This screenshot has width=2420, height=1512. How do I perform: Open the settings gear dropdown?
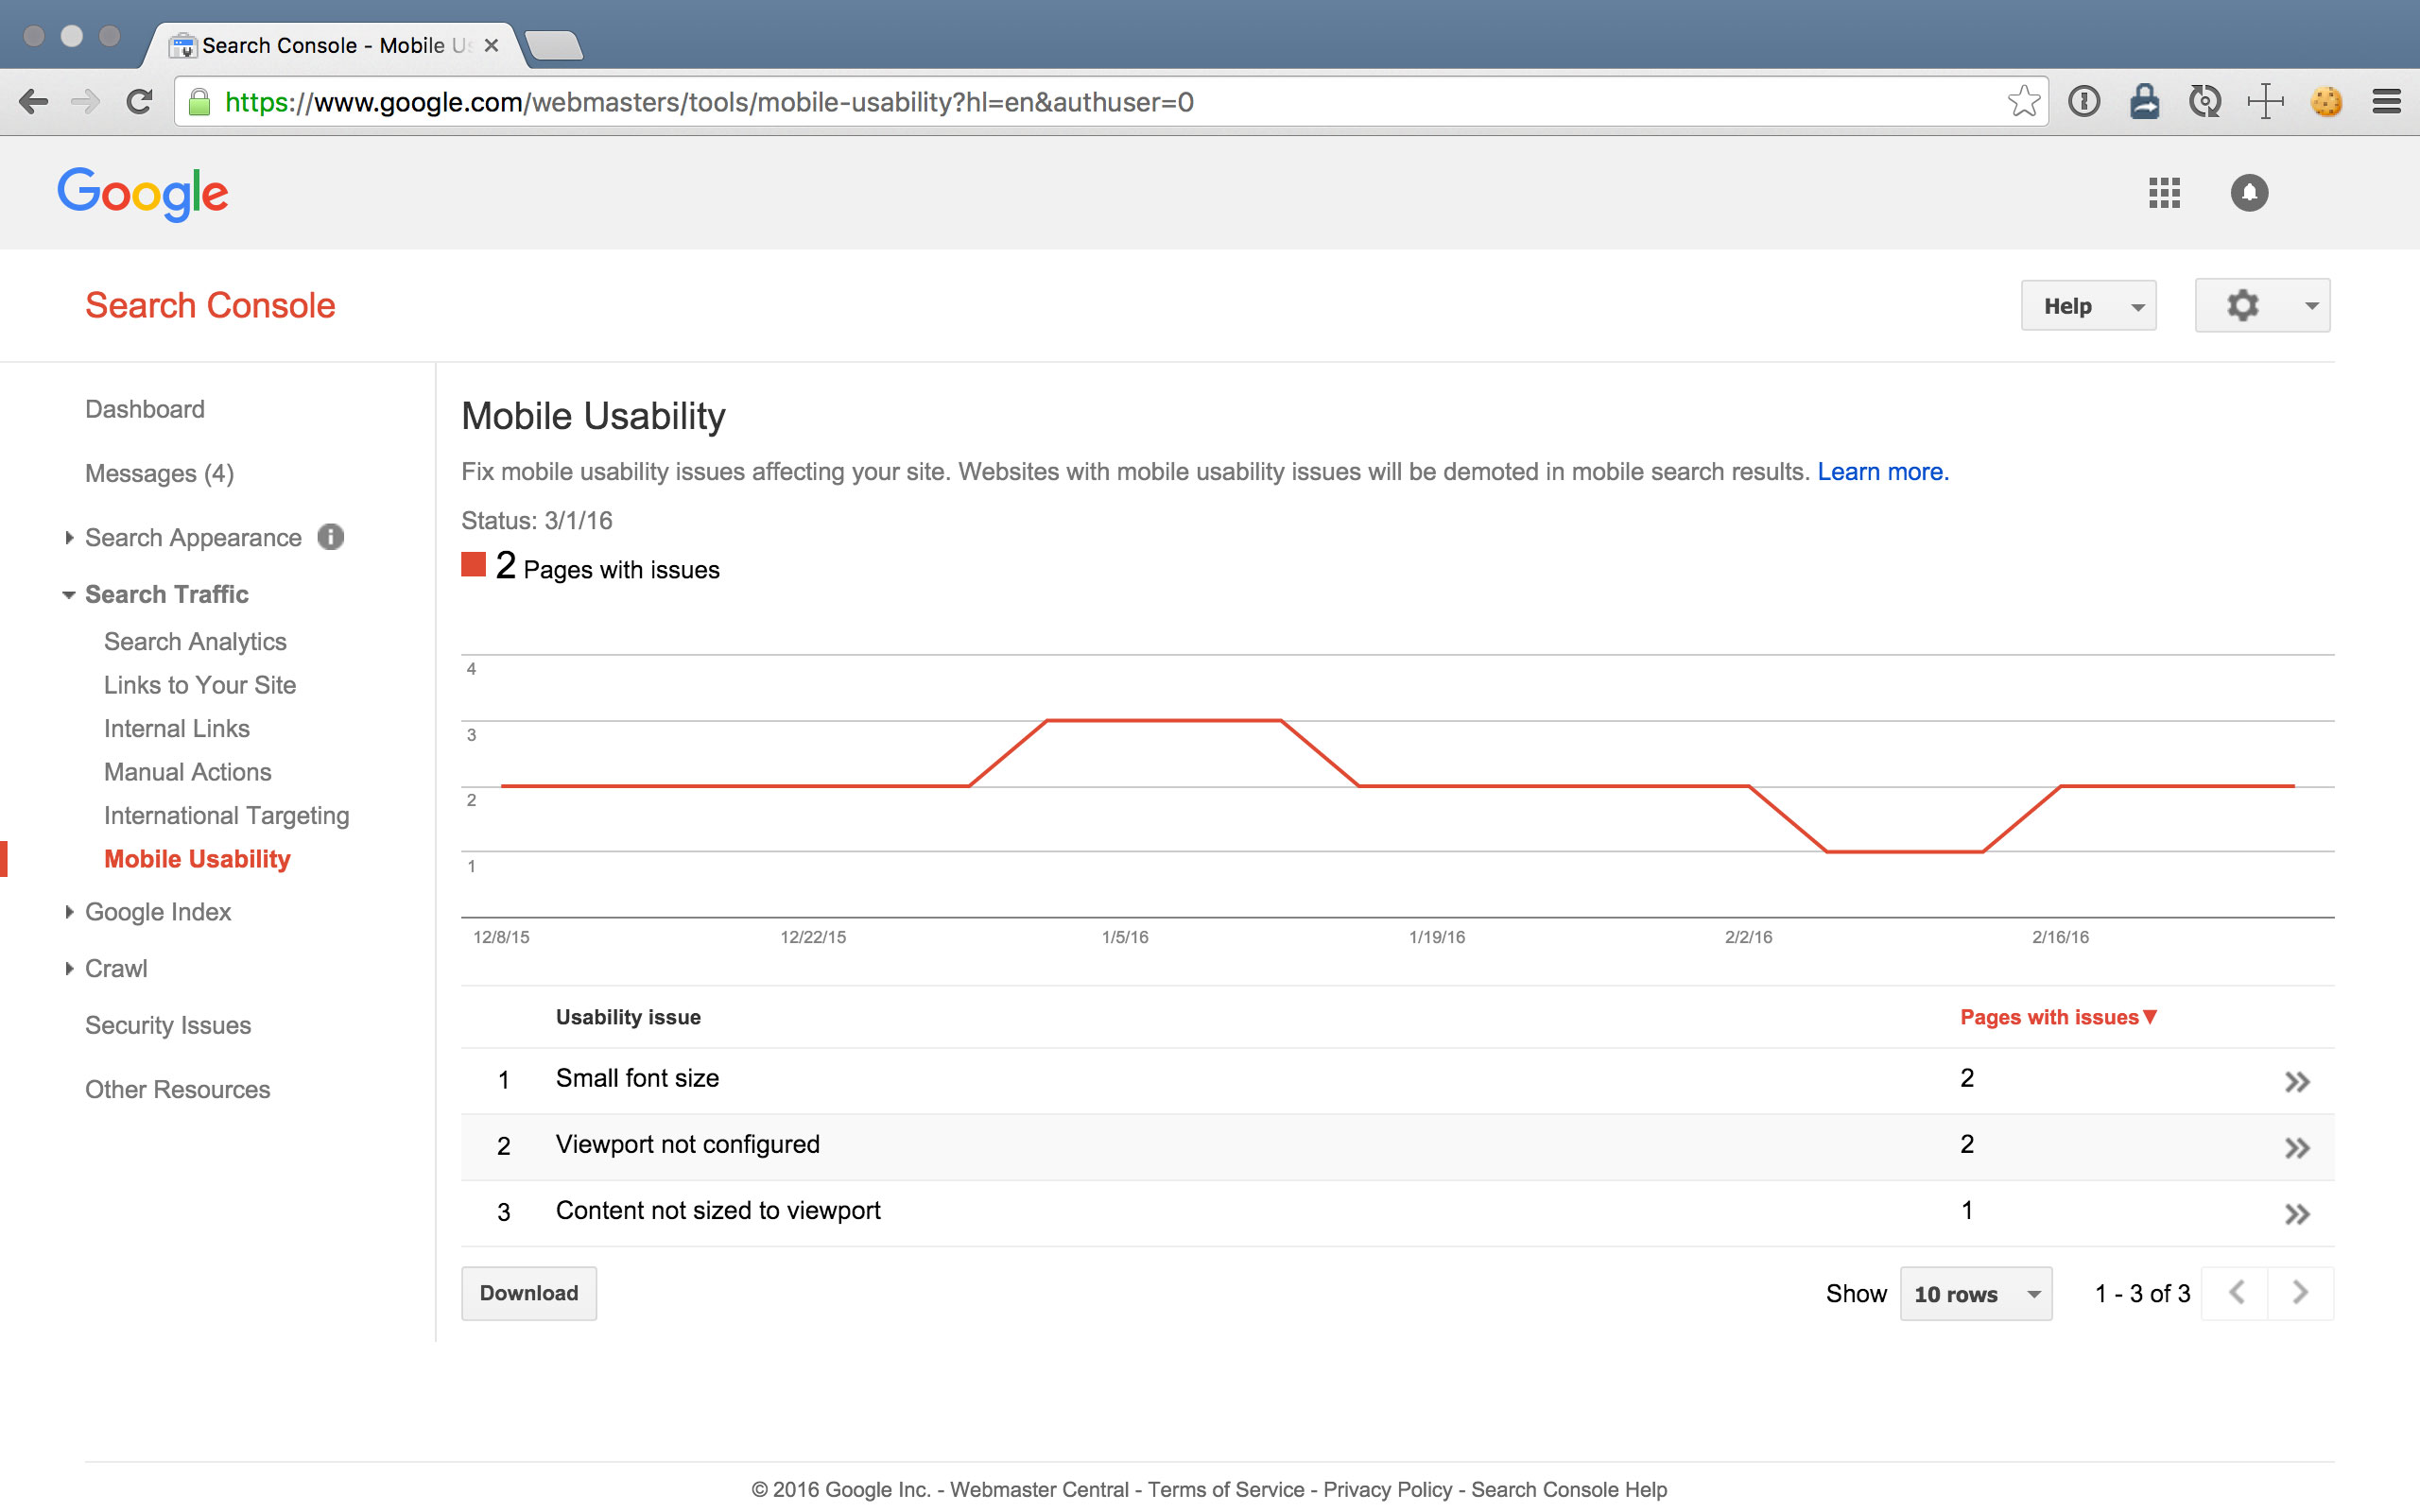tap(2262, 306)
